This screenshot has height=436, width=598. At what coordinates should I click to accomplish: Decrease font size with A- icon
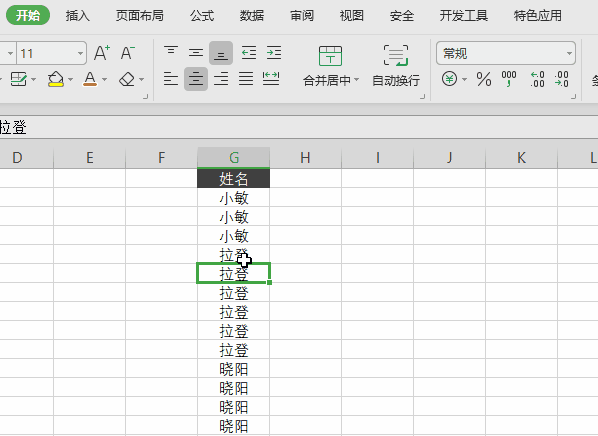128,53
